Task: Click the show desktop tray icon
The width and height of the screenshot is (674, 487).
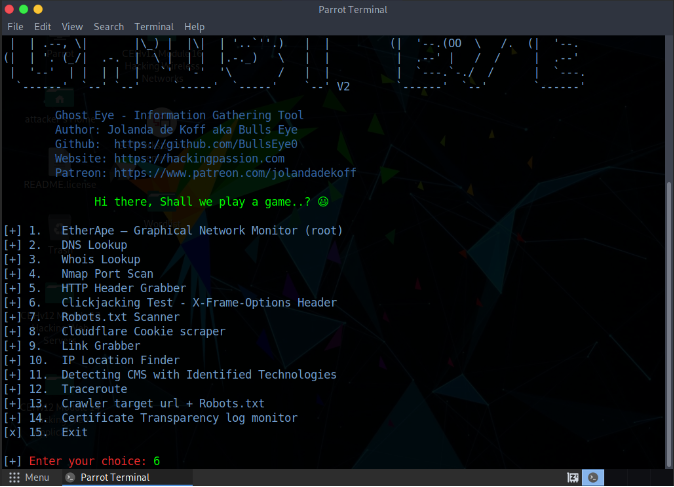Action: 573,478
